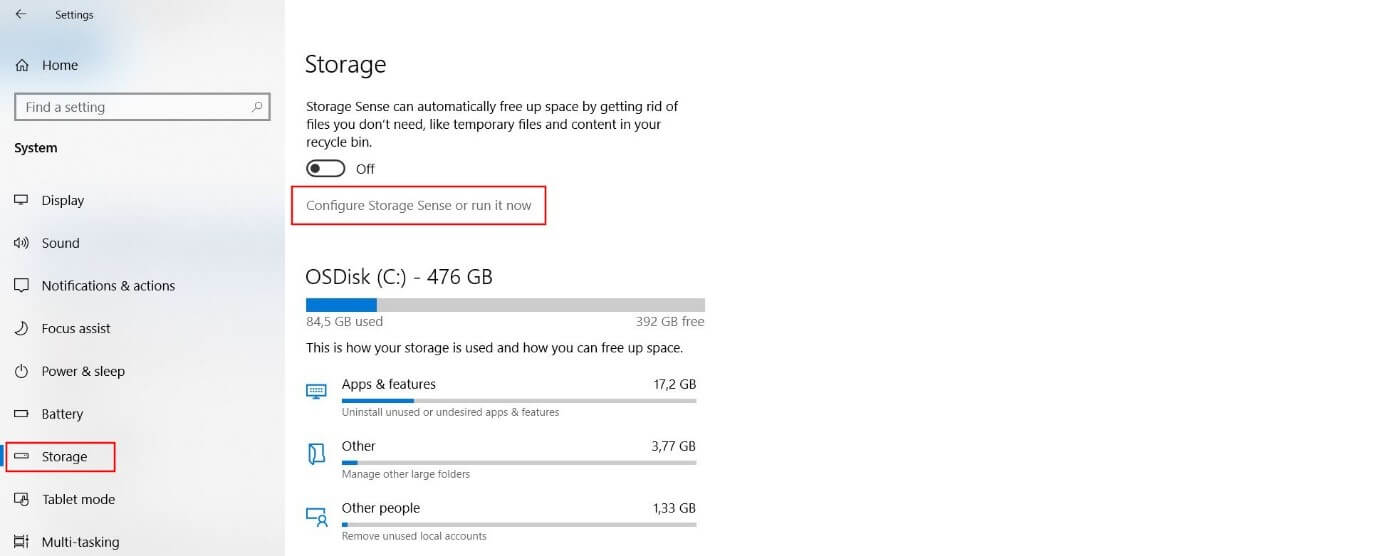Viewport: 1388px width, 556px height.
Task: Open the Battery settings page
Action: [x=62, y=414]
